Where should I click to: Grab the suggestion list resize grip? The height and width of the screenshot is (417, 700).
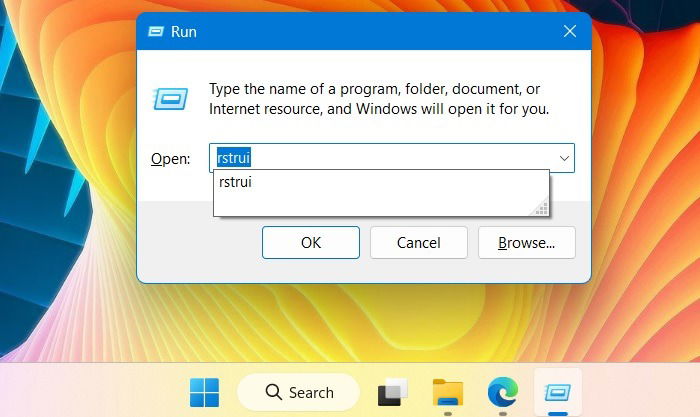541,208
